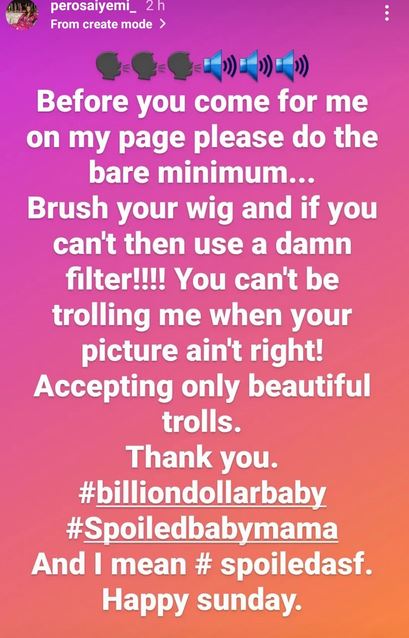The width and height of the screenshot is (409, 638).
Task: Tap the Happy sunday. closing line
Action: 202,601
